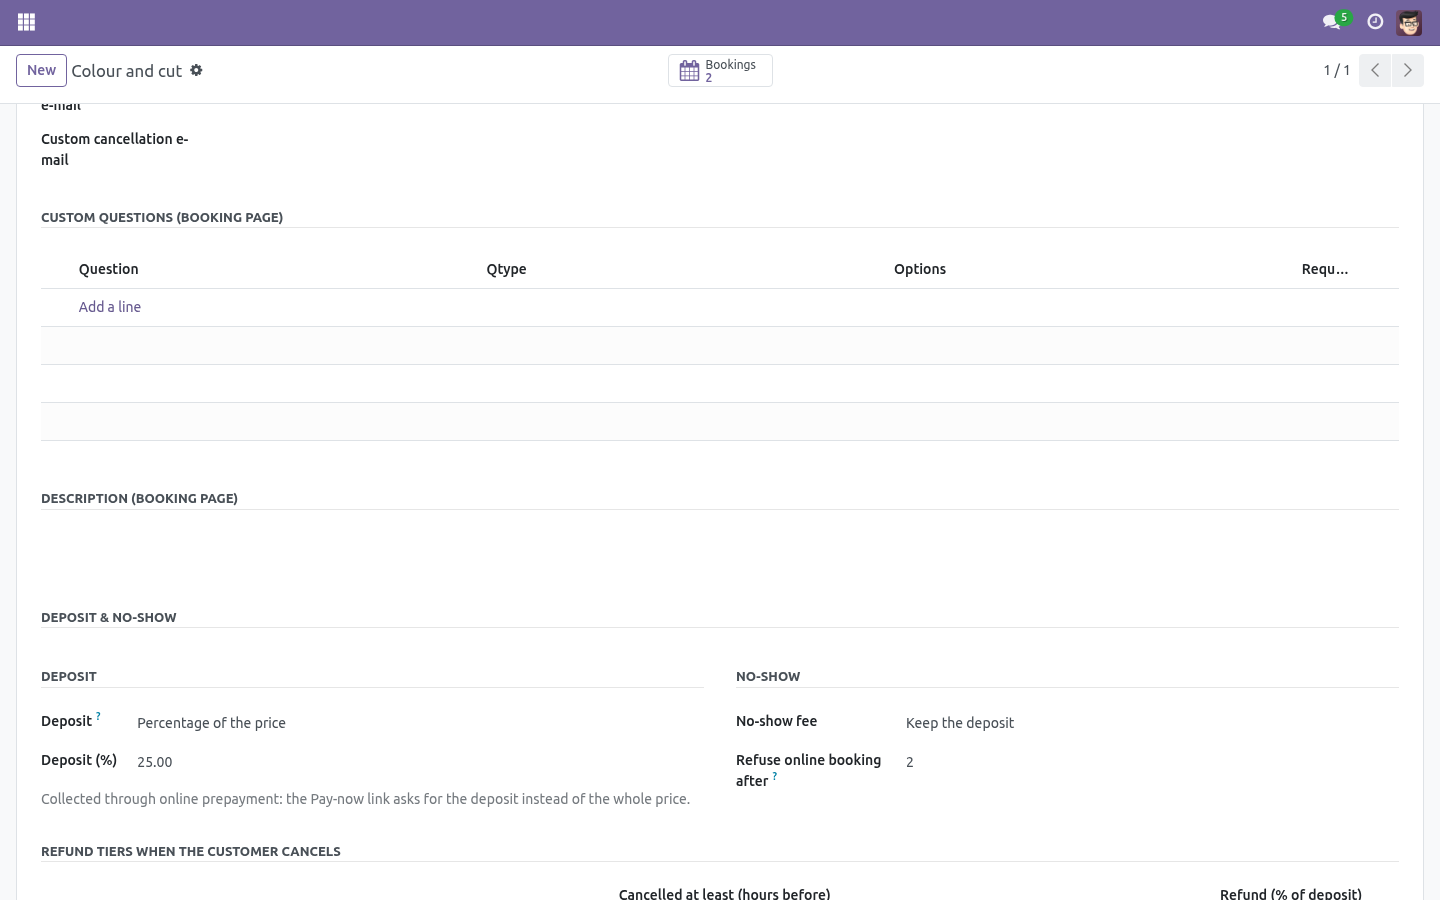Open the conversations icon with badge 5

(1336, 21)
